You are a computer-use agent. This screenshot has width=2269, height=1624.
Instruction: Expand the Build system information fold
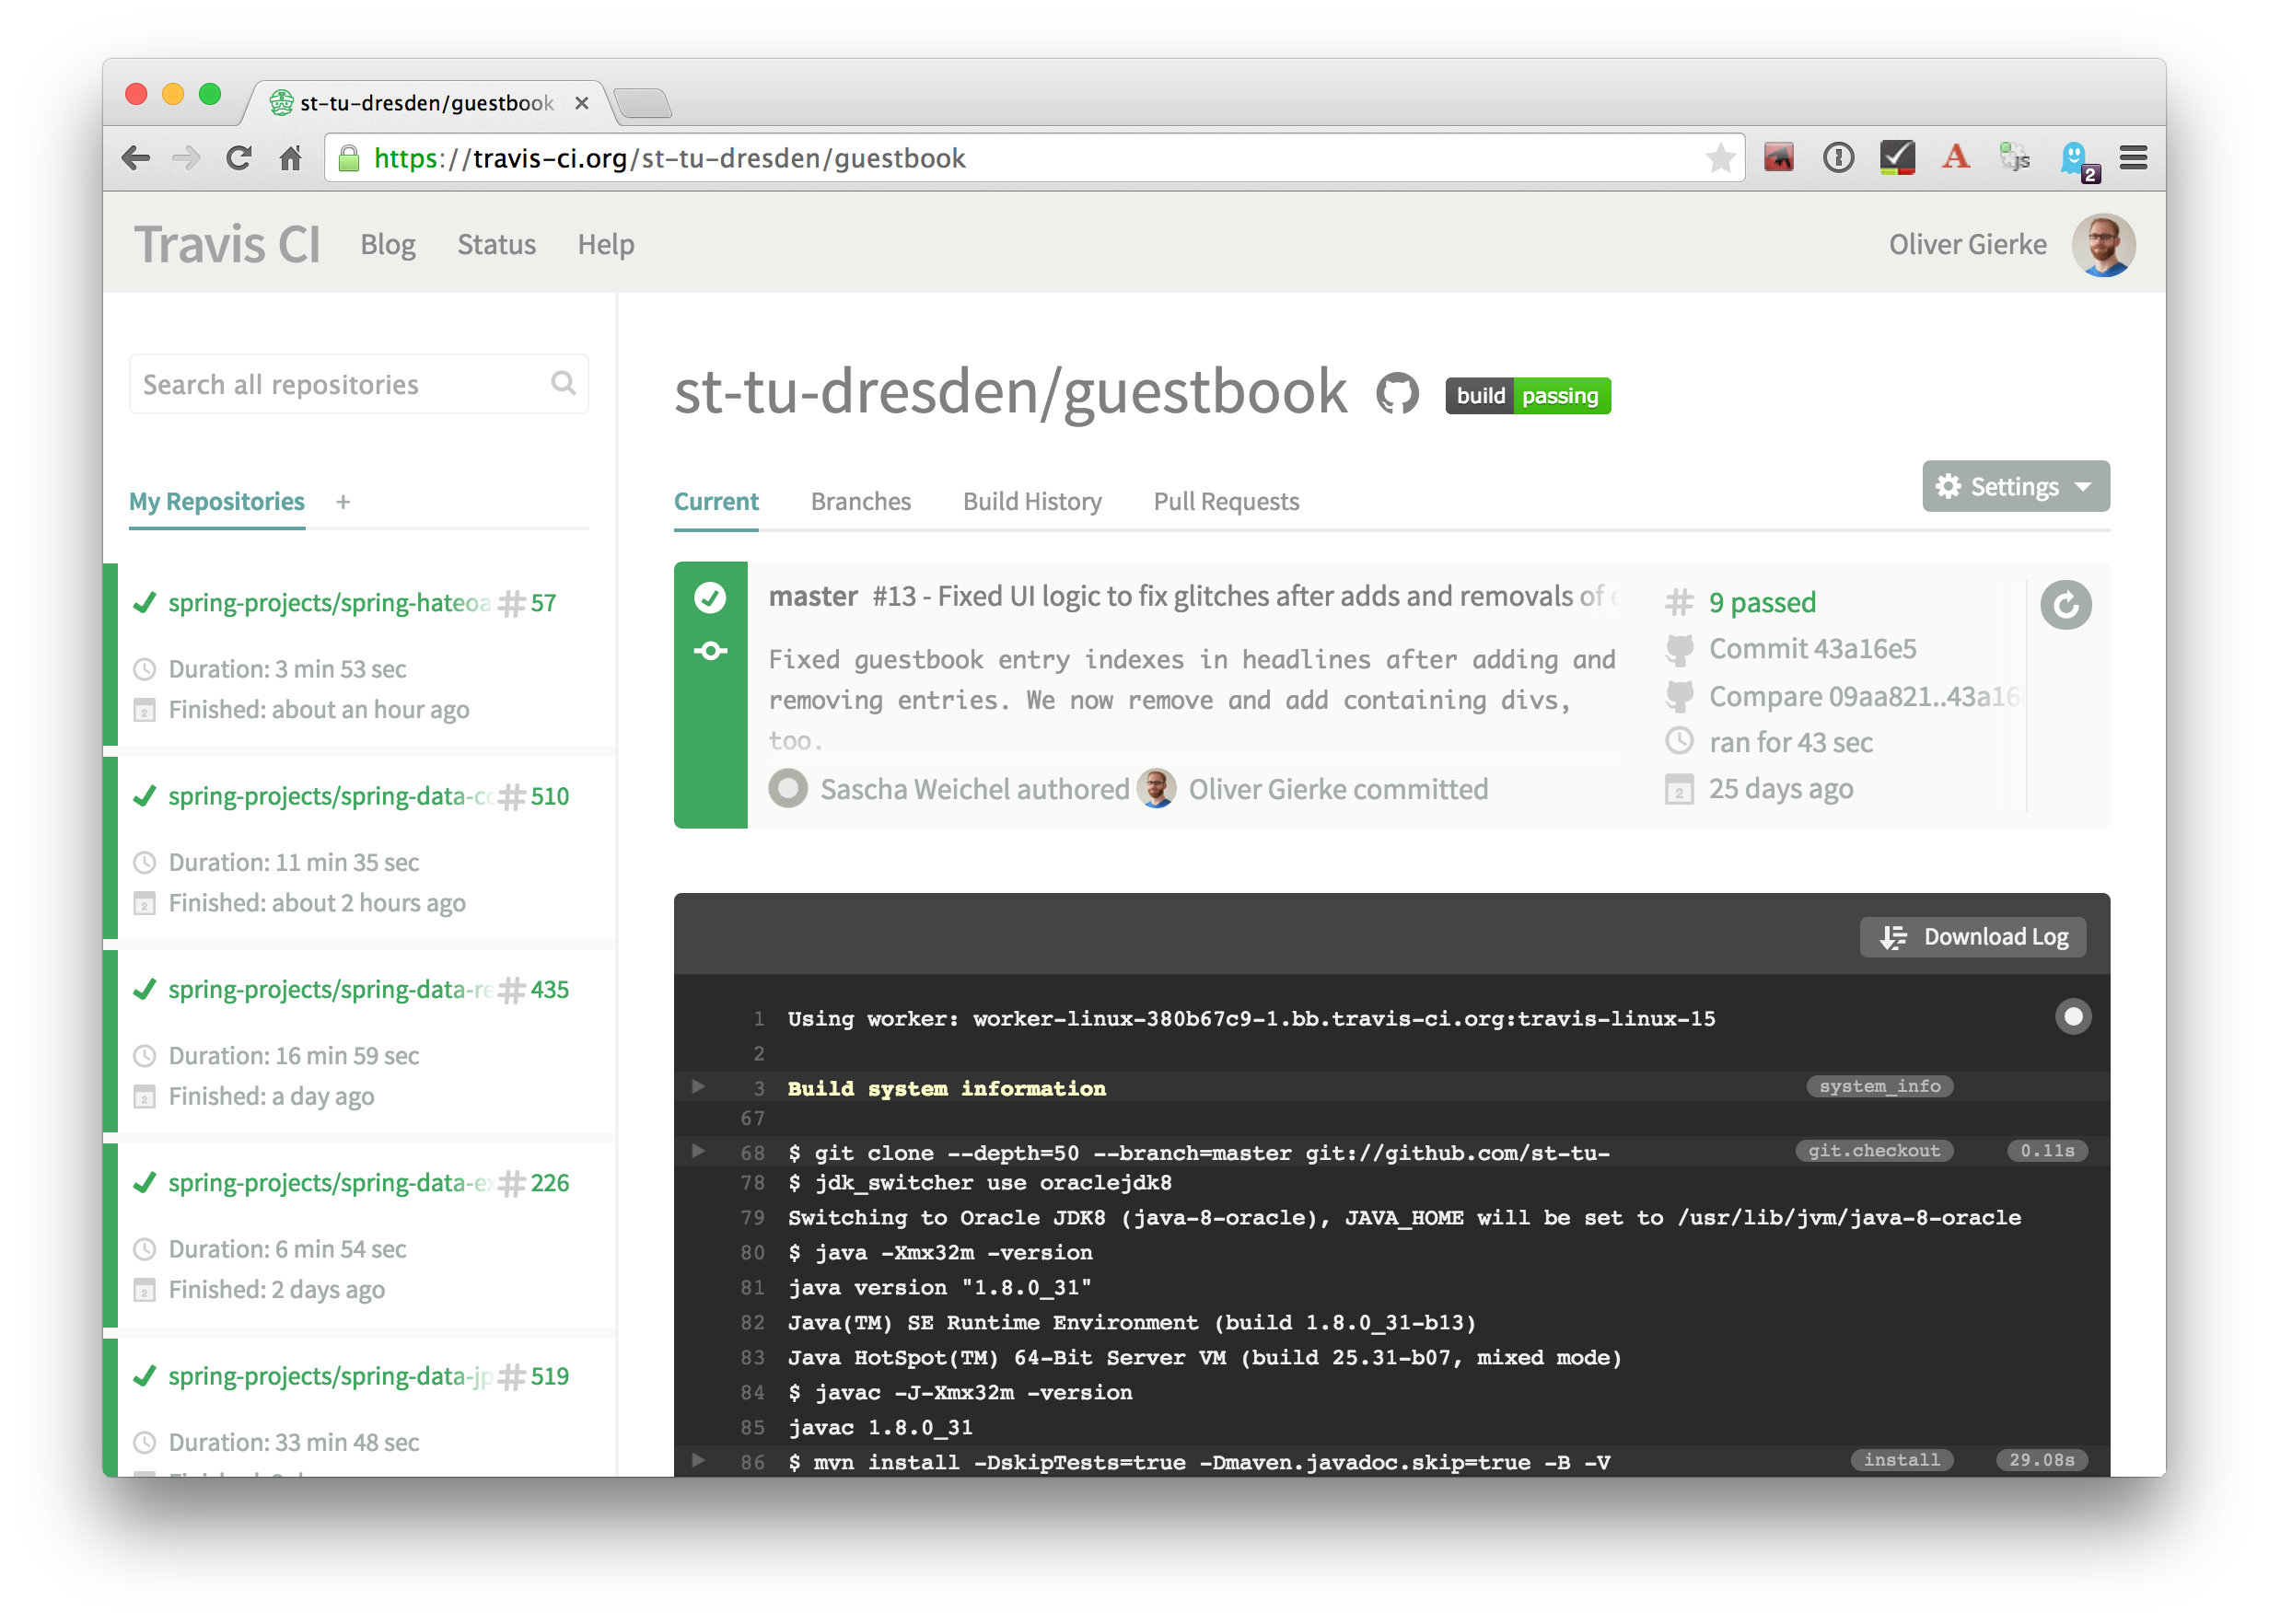pyautogui.click(x=699, y=1086)
